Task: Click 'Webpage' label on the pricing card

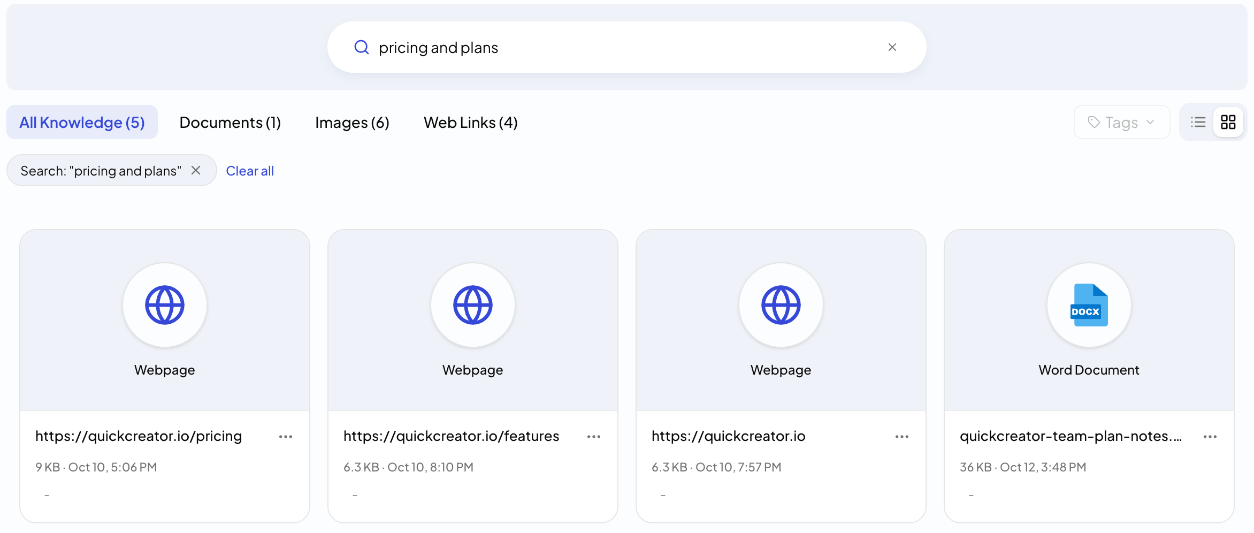Action: click(165, 370)
